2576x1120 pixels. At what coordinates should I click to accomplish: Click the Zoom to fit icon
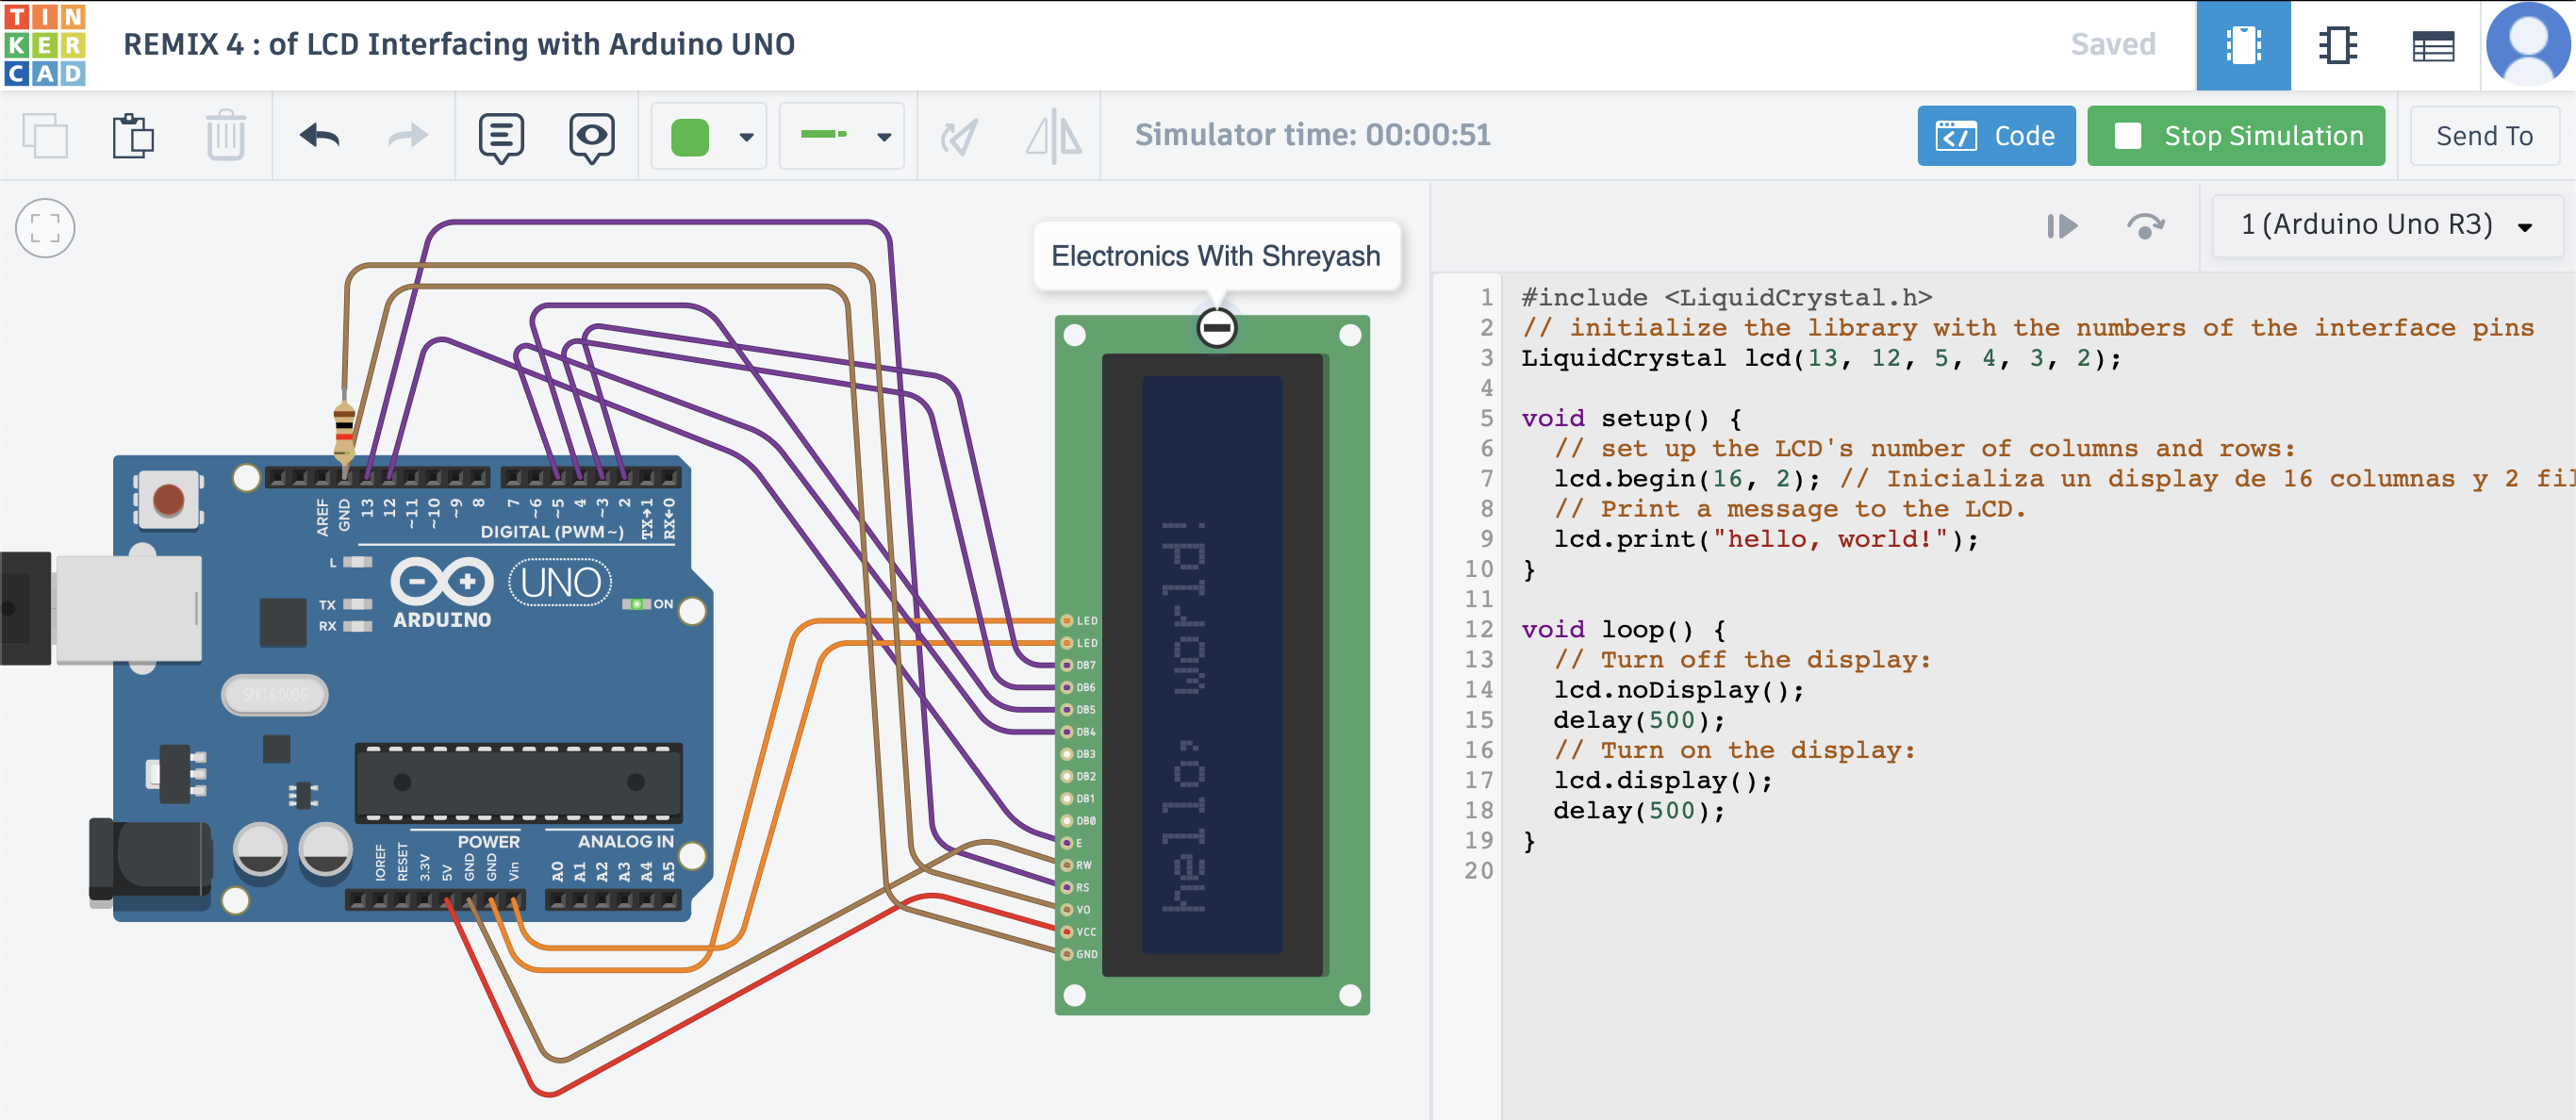click(x=45, y=228)
